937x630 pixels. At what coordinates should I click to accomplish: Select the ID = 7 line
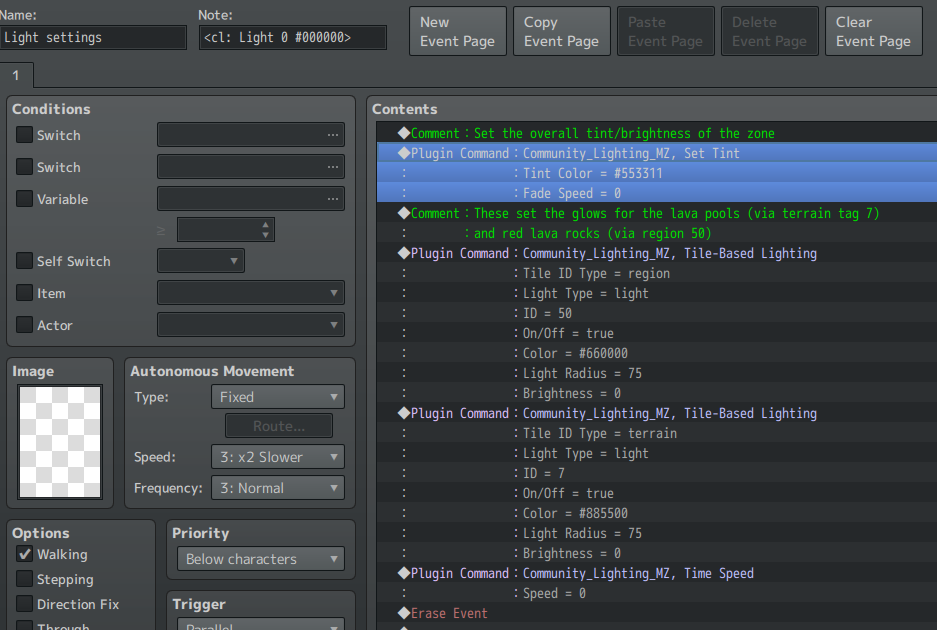coord(657,473)
